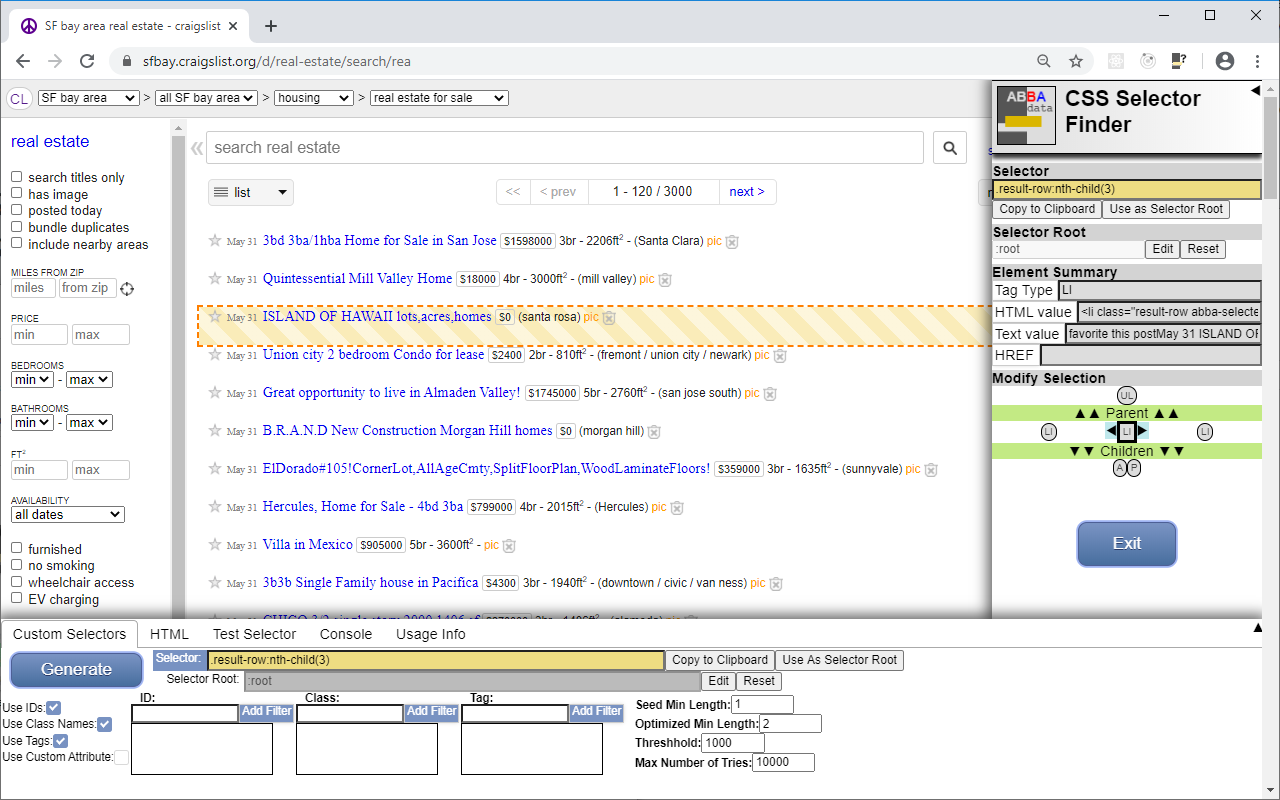This screenshot has width=1280, height=800.
Task: Disable Use IDs checkbox
Action: (x=54, y=708)
